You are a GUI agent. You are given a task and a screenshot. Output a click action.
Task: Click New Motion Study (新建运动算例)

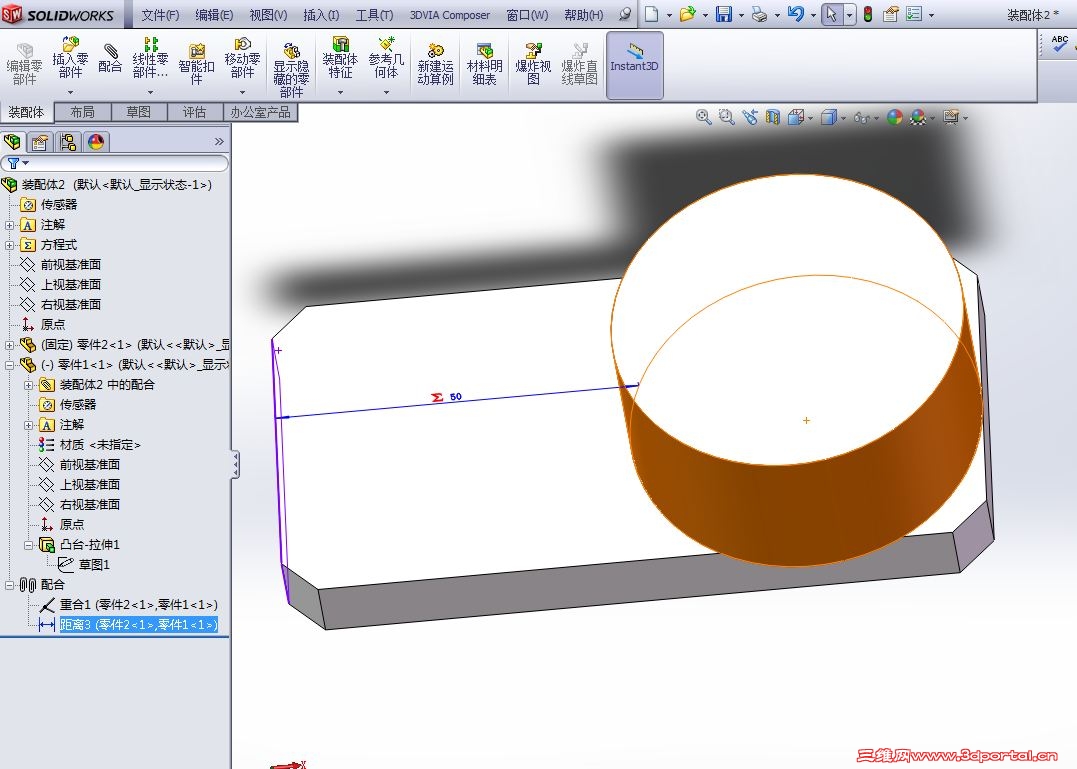click(x=435, y=64)
